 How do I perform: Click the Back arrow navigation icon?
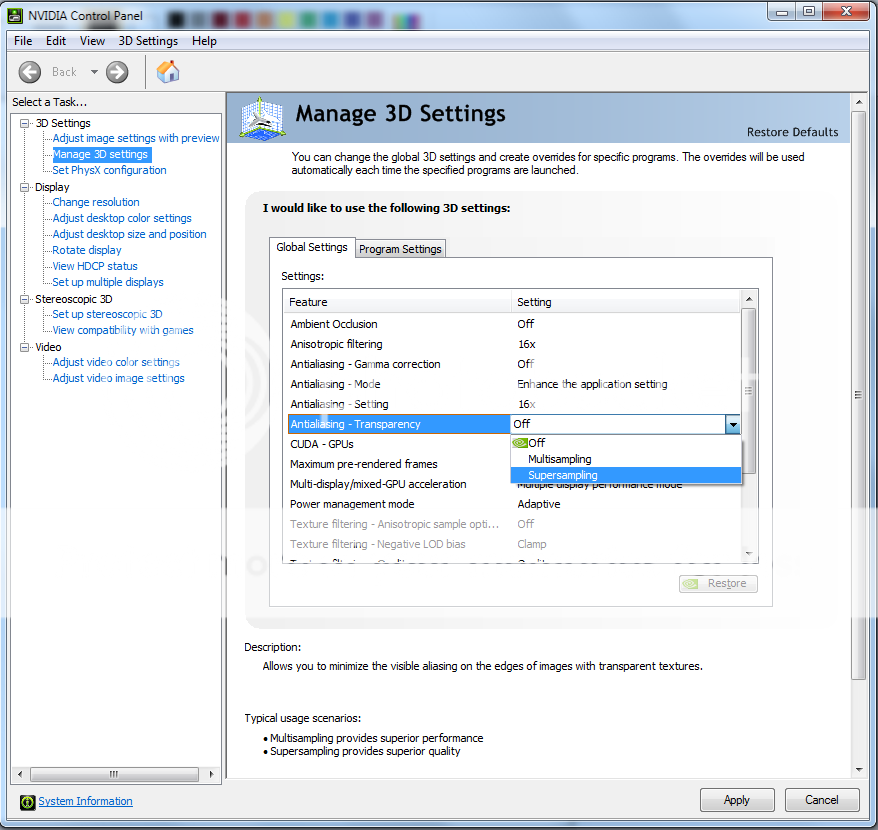tap(30, 72)
